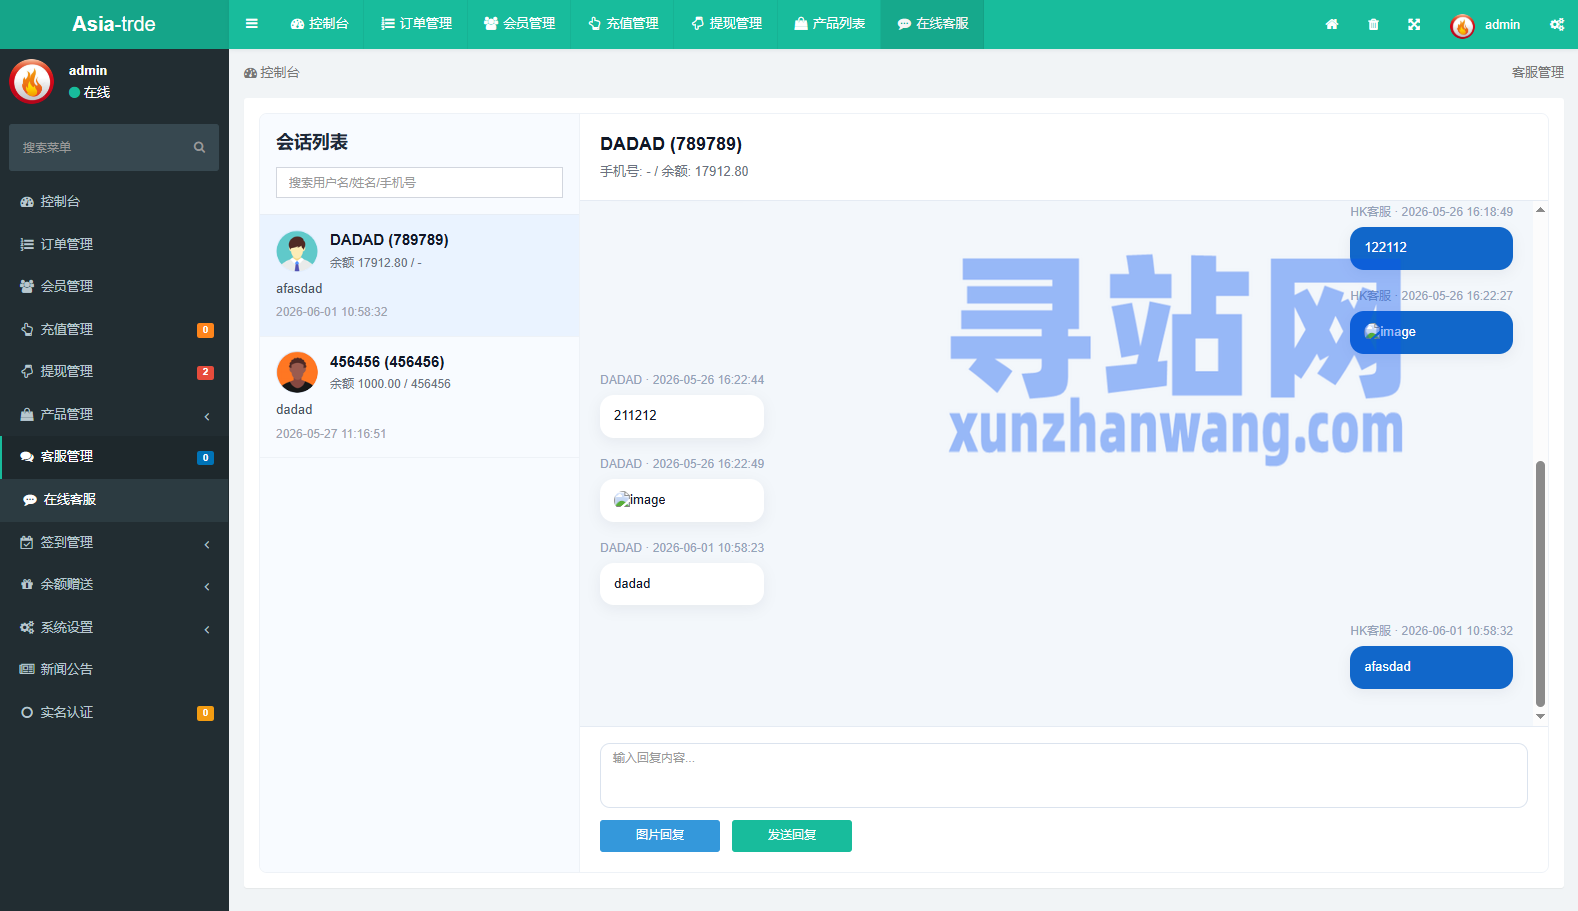Expand 产品管理 submenu in sidebar
1578x911 pixels.
(x=114, y=414)
